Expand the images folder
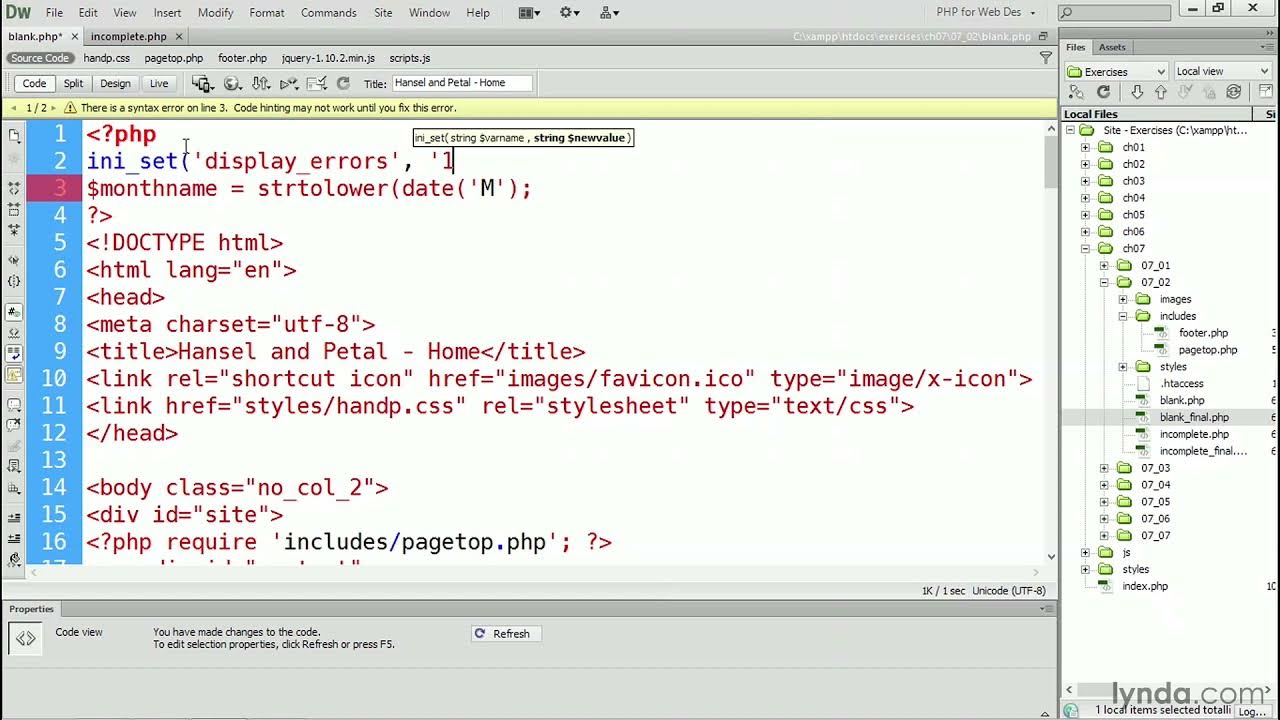 (1123, 299)
